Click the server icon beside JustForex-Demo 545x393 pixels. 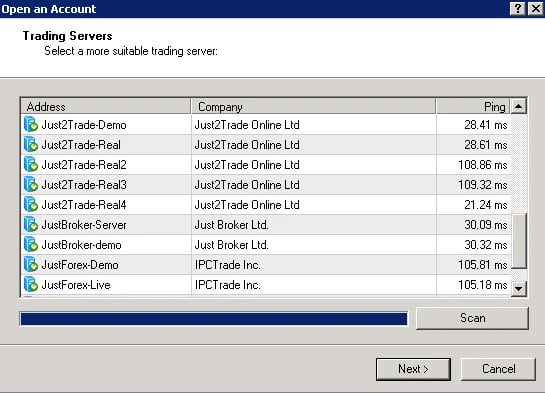pos(31,265)
